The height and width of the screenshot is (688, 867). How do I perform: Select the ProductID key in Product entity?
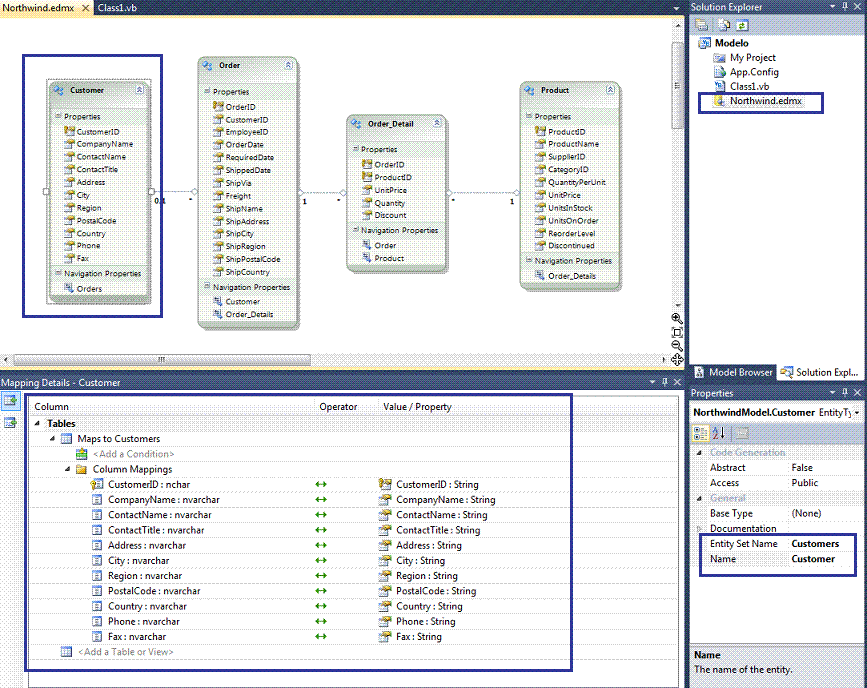tap(566, 132)
